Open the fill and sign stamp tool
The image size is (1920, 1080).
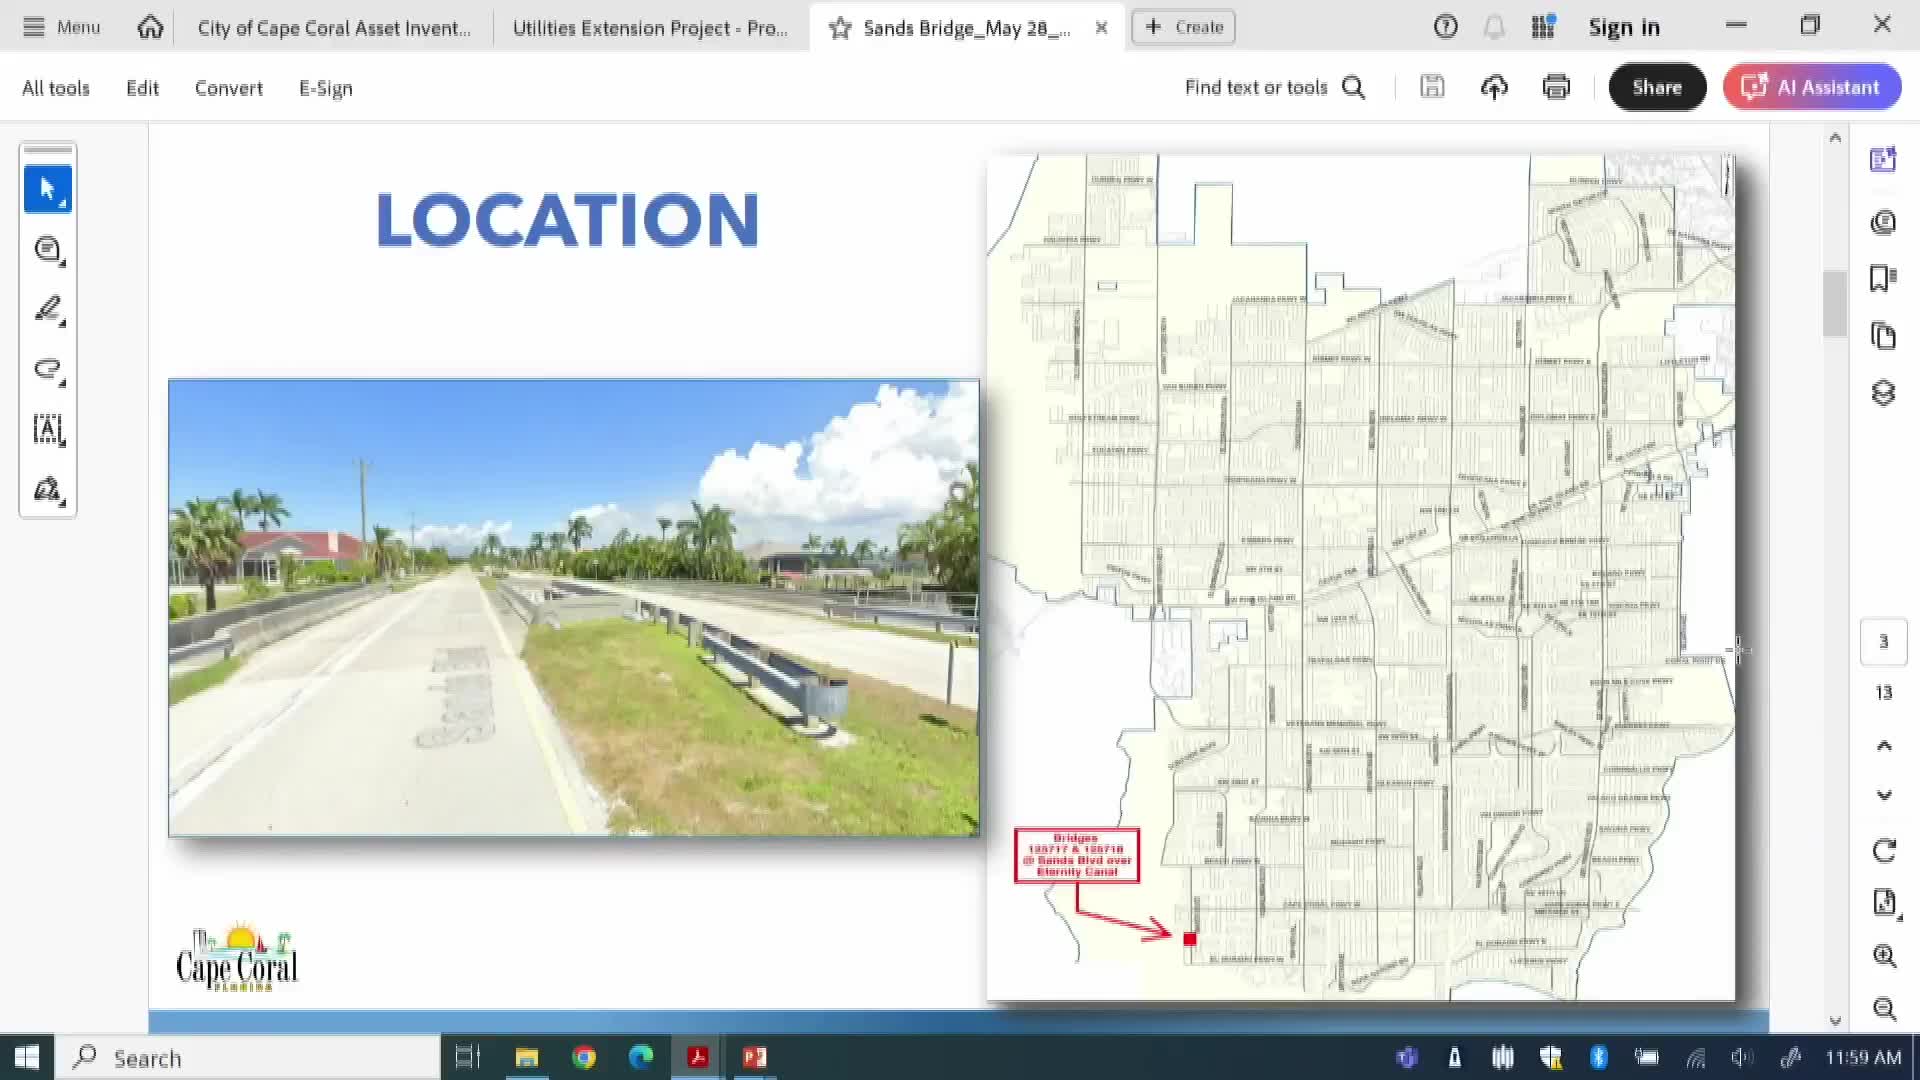point(47,490)
